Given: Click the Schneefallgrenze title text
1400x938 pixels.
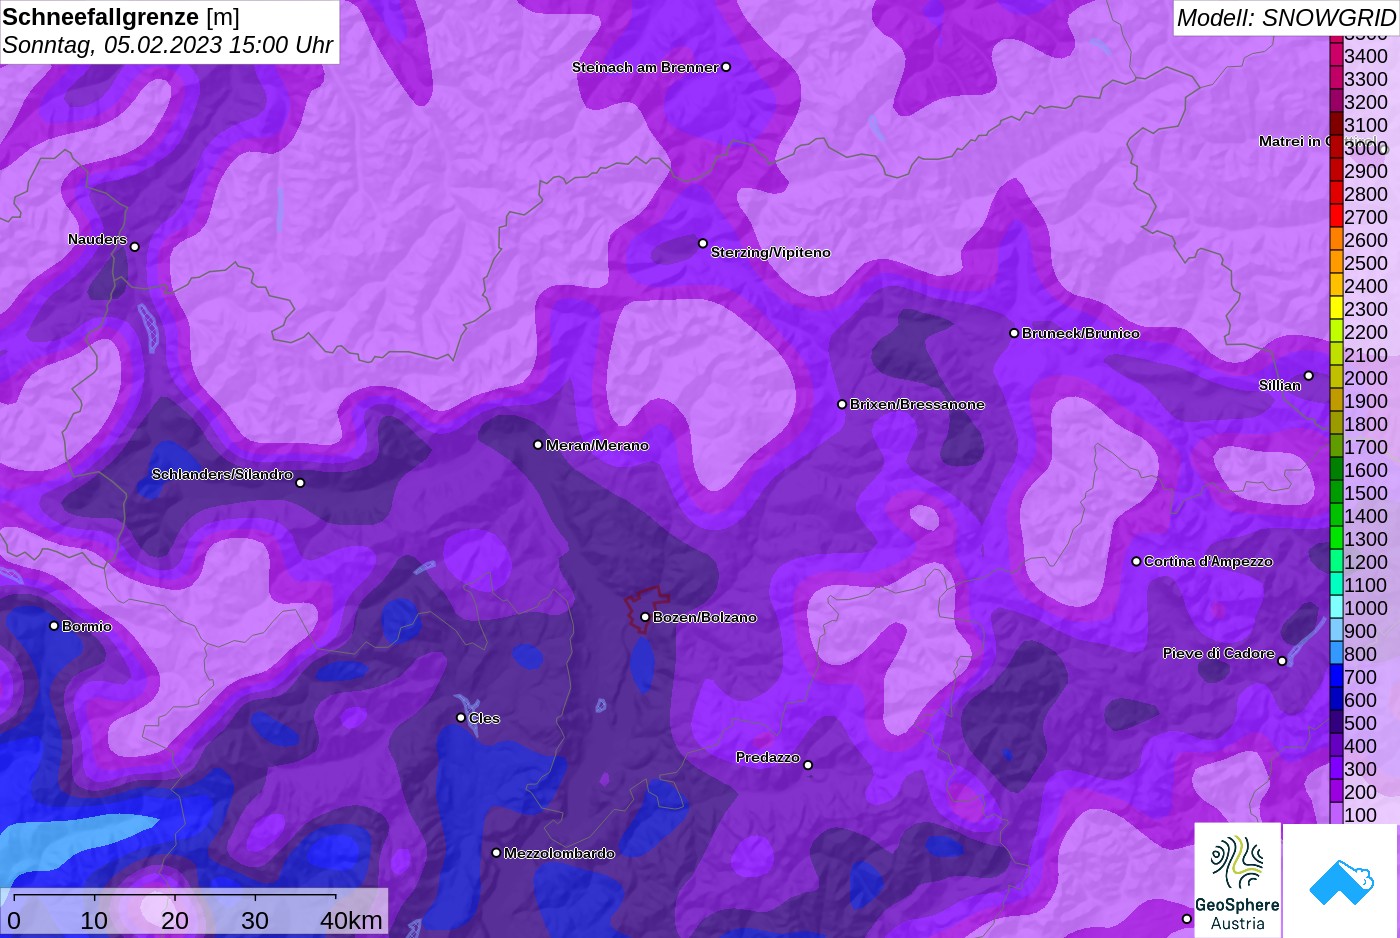Looking at the screenshot, I should coord(101,17).
